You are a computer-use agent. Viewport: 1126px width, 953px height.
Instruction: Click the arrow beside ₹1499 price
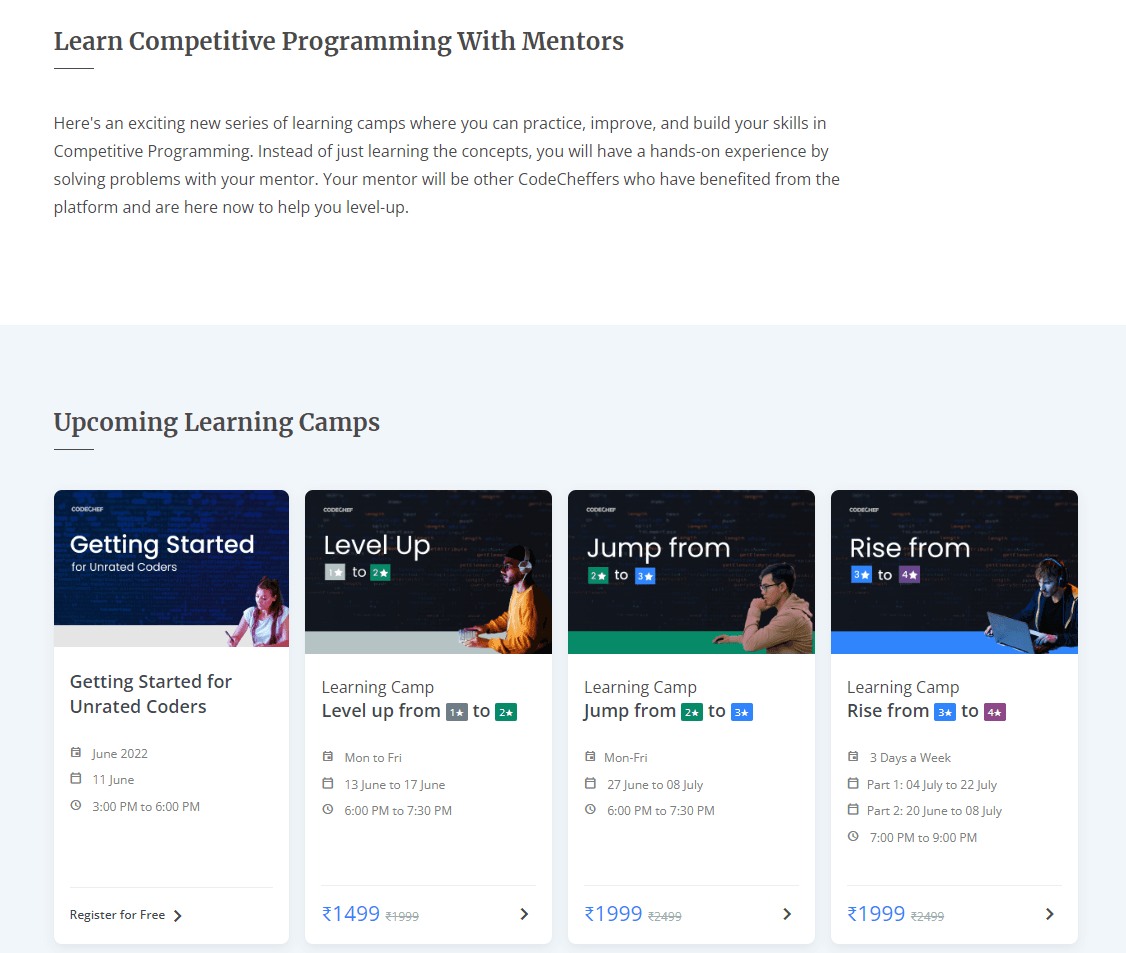tap(524, 914)
